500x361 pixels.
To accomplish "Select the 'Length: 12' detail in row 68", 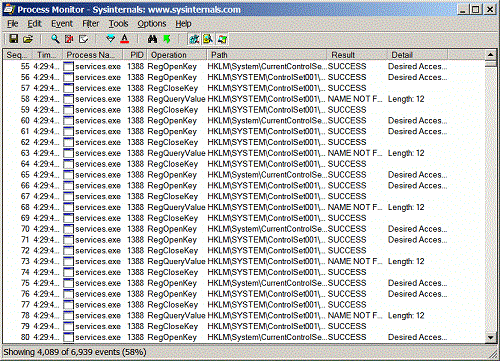I will point(406,207).
